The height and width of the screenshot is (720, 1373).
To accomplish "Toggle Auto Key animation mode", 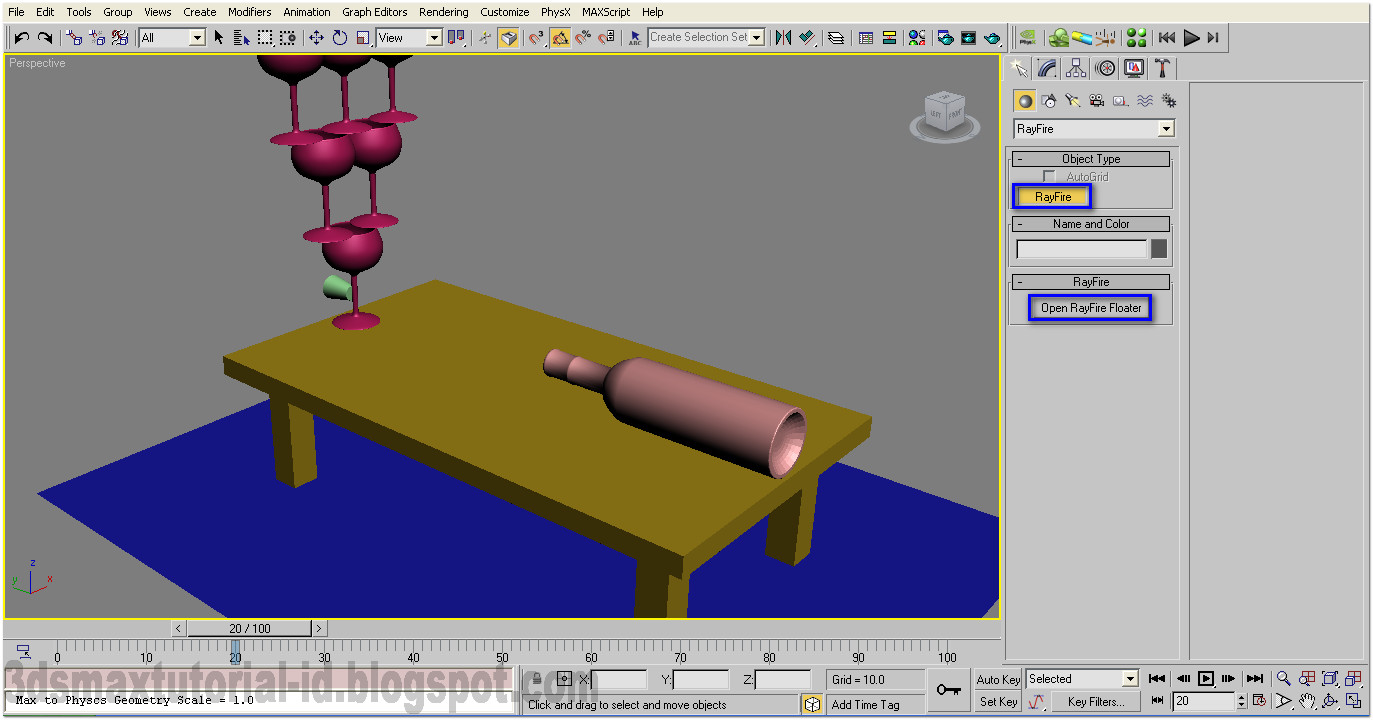I will pyautogui.click(x=997, y=679).
